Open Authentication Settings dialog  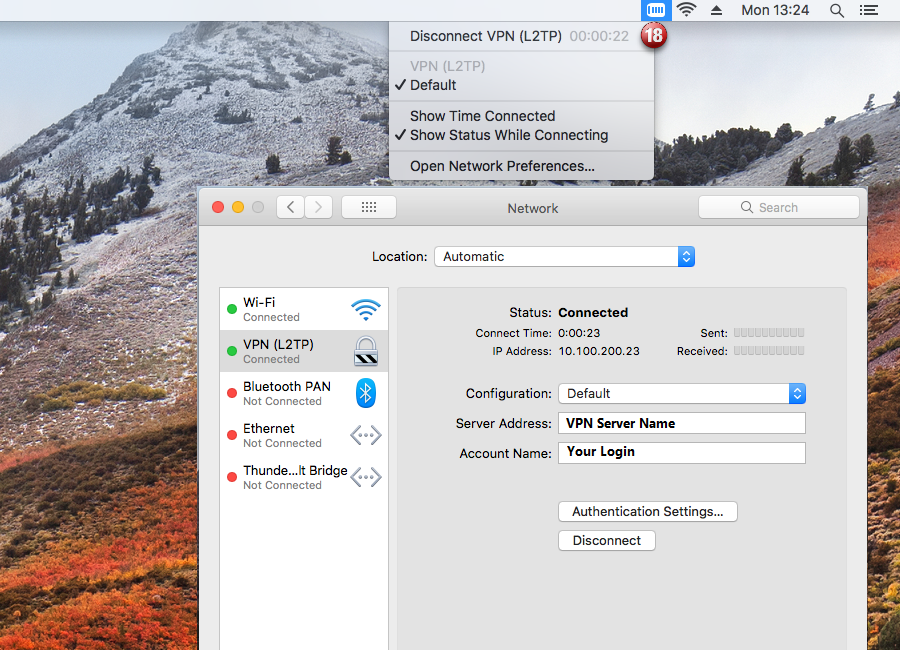coord(647,512)
